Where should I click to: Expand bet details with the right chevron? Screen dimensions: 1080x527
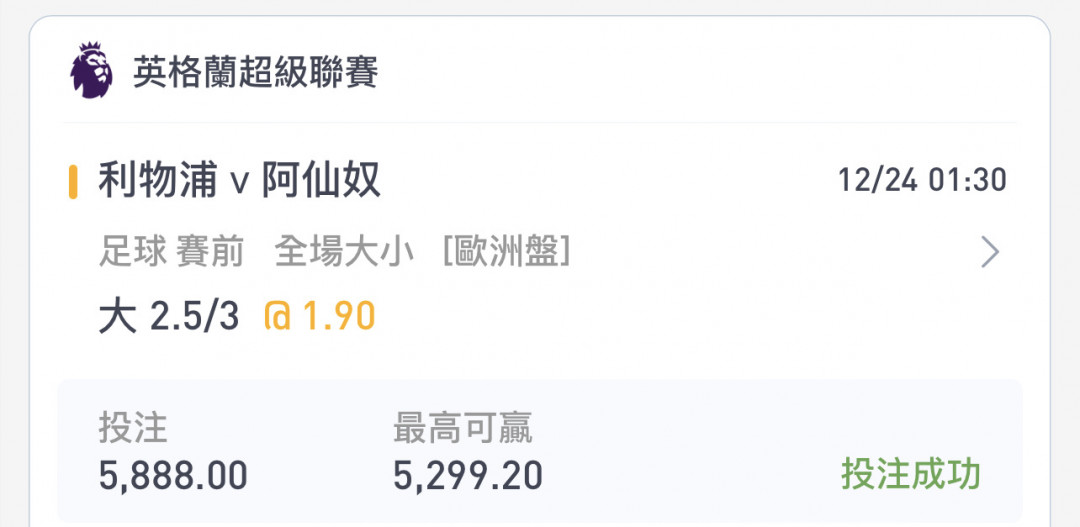pyautogui.click(x=990, y=253)
